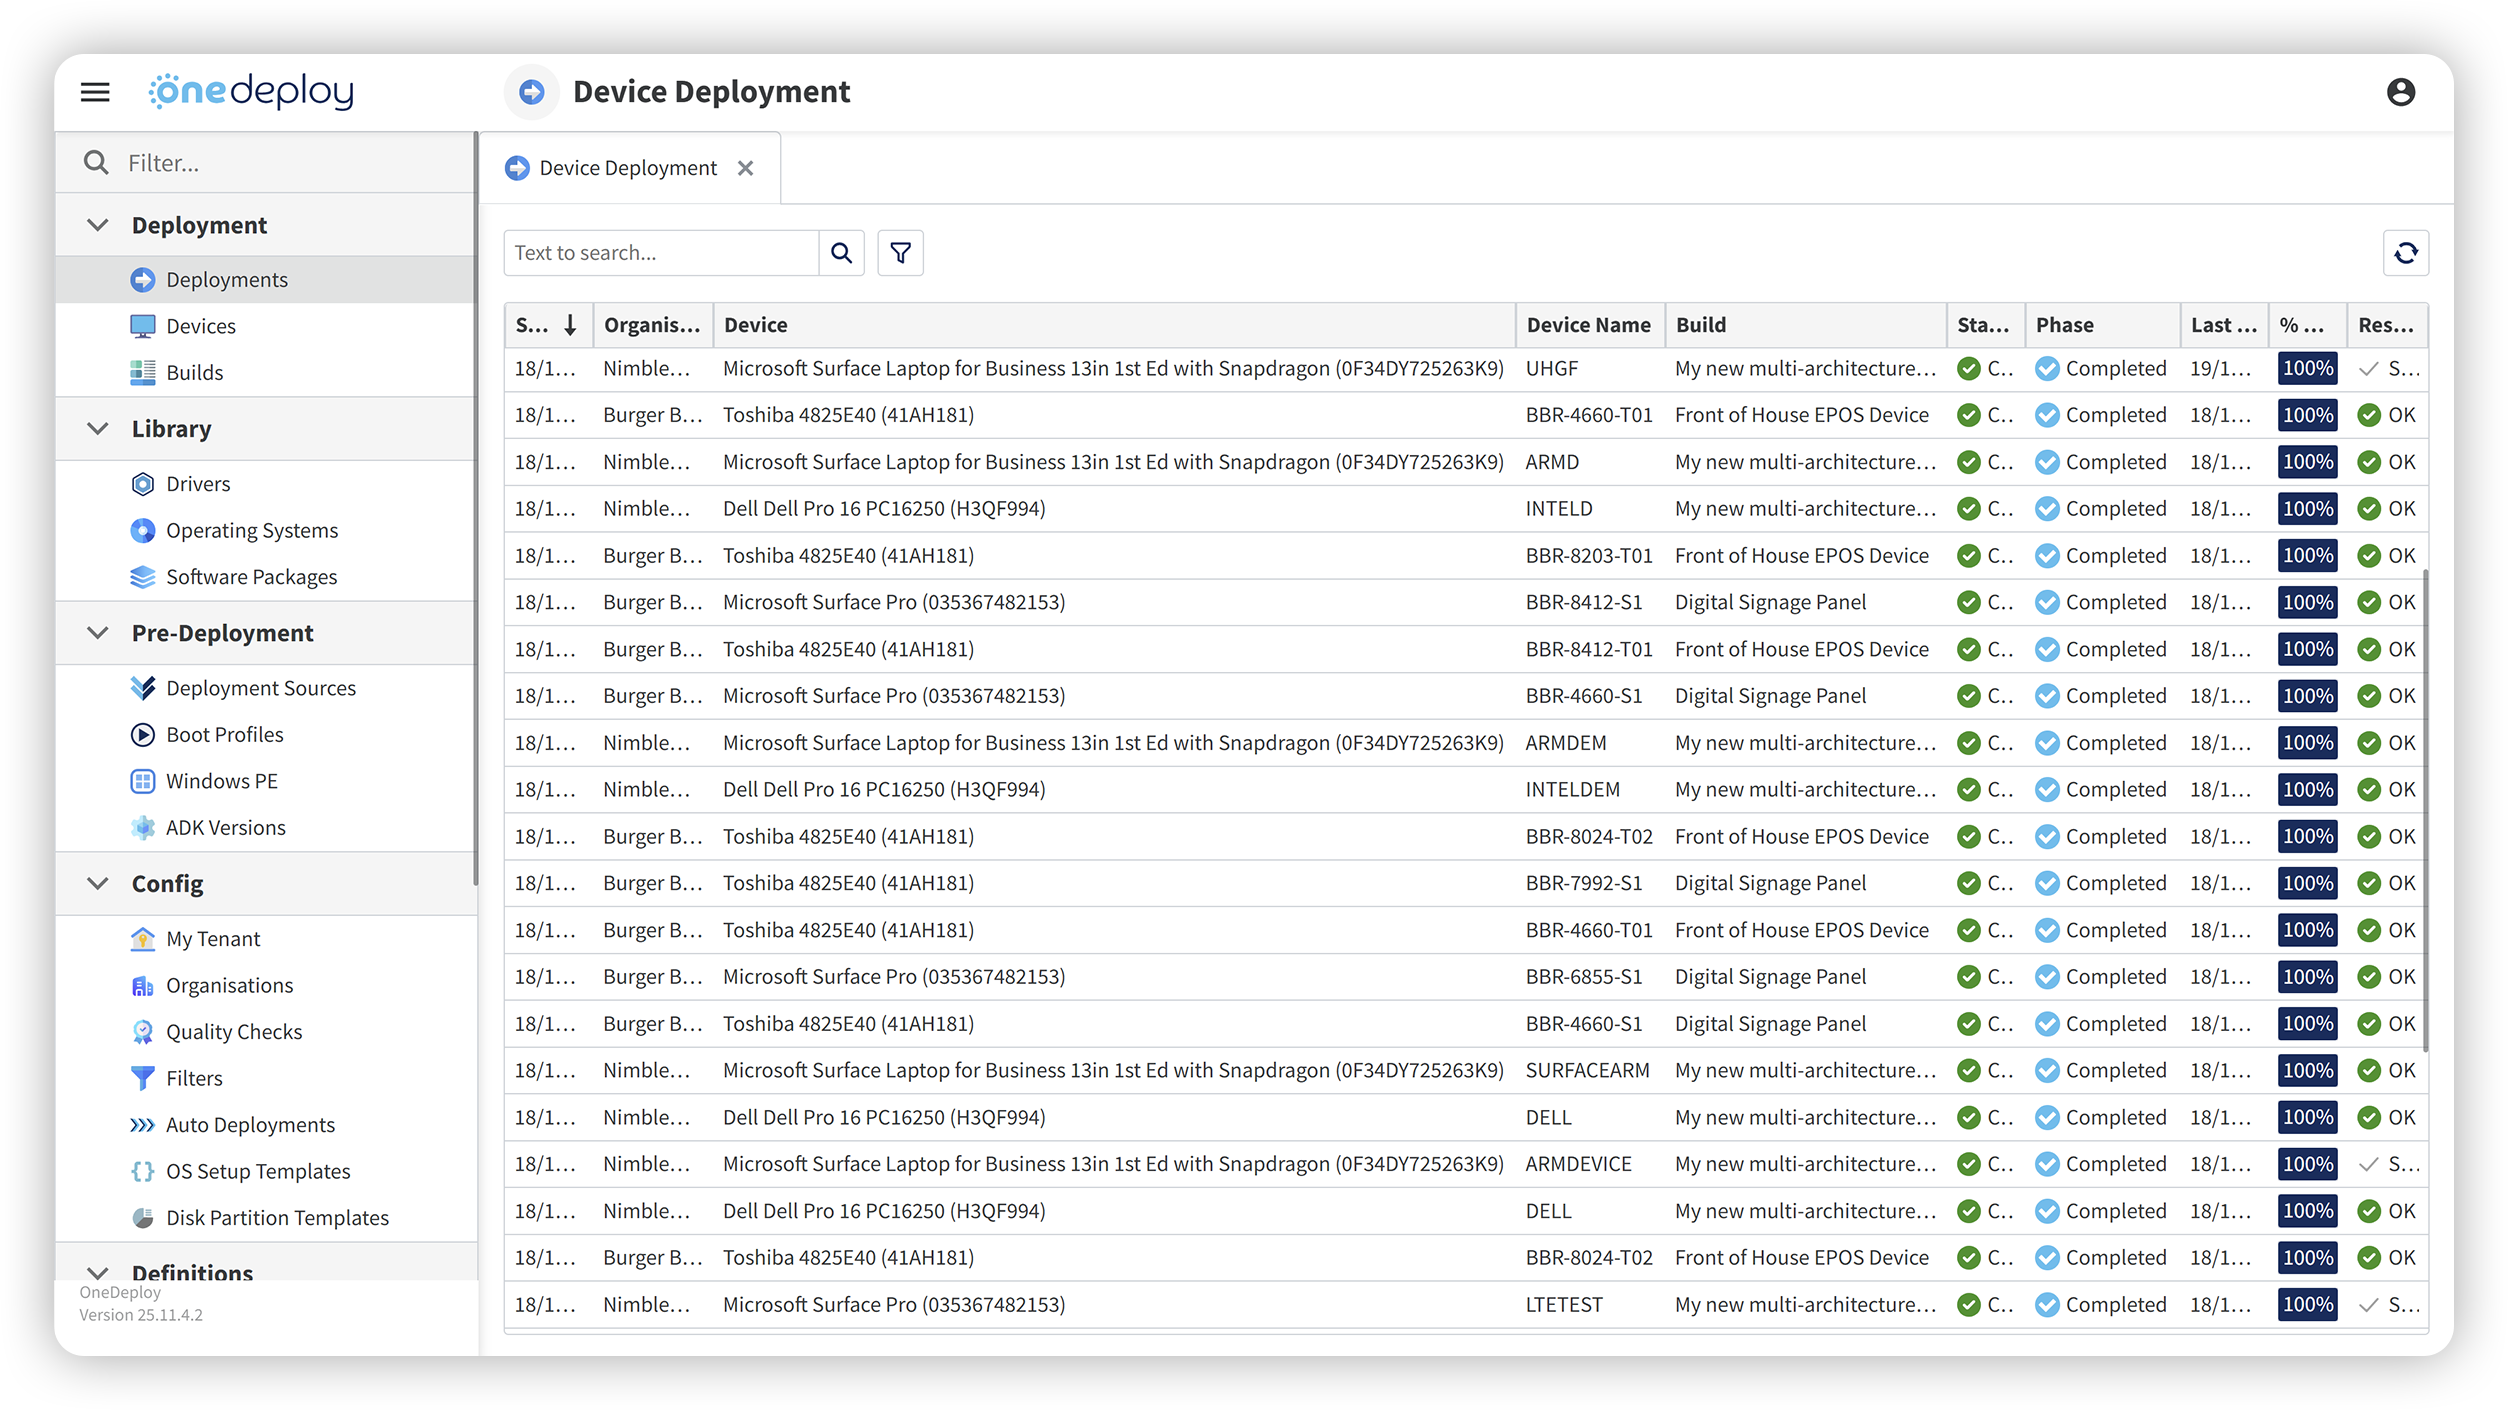Viewport: 2508px width, 1410px height.
Task: Collapse the Deployment sidebar group
Action: coord(98,225)
